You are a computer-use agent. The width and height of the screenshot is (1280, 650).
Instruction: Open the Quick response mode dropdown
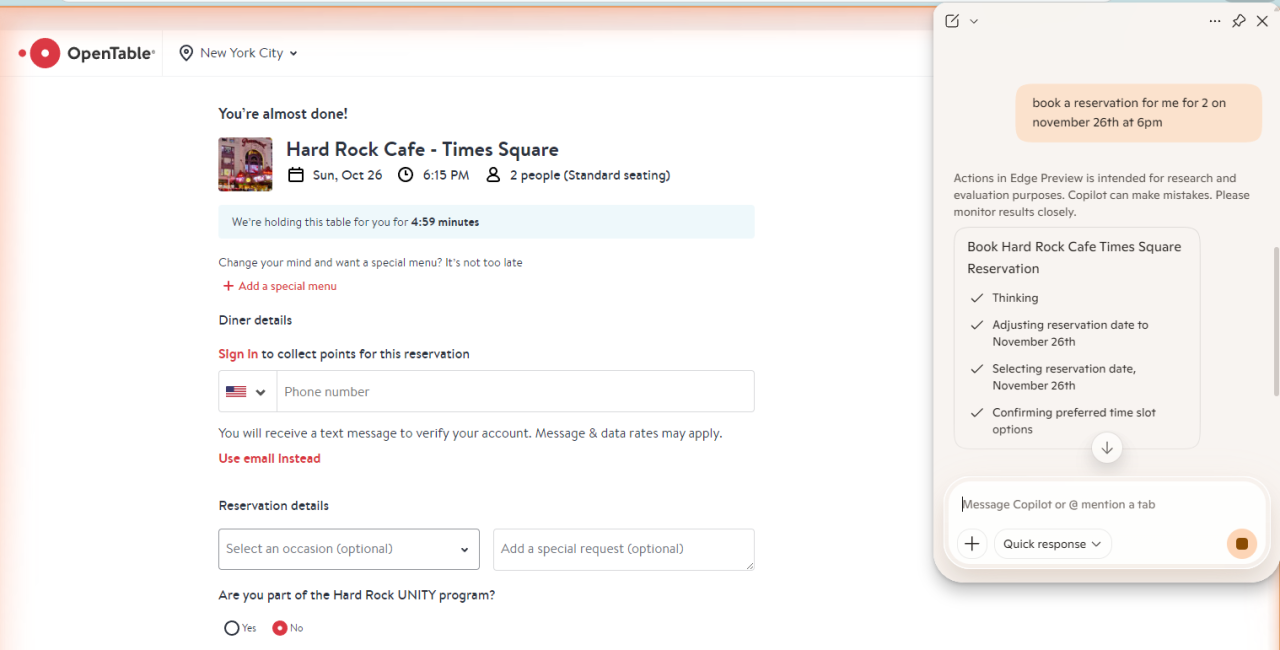coord(1052,543)
